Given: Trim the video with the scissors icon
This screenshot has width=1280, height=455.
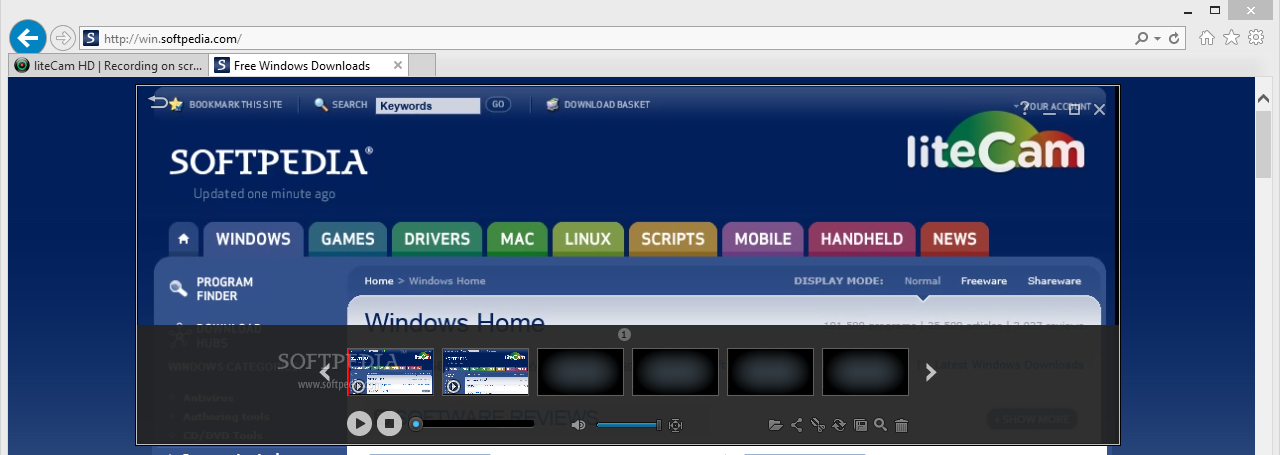Looking at the screenshot, I should point(817,425).
